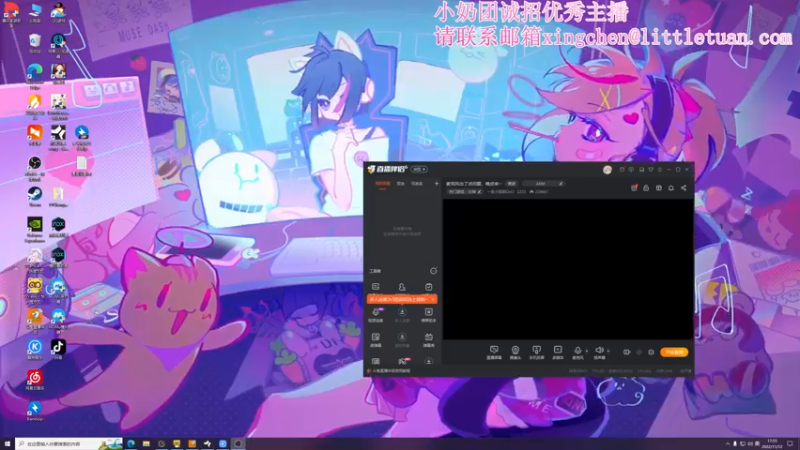Edit the stream title with pencil icon
Image resolution: width=800 pixels, height=450 pixels.
(x=561, y=184)
